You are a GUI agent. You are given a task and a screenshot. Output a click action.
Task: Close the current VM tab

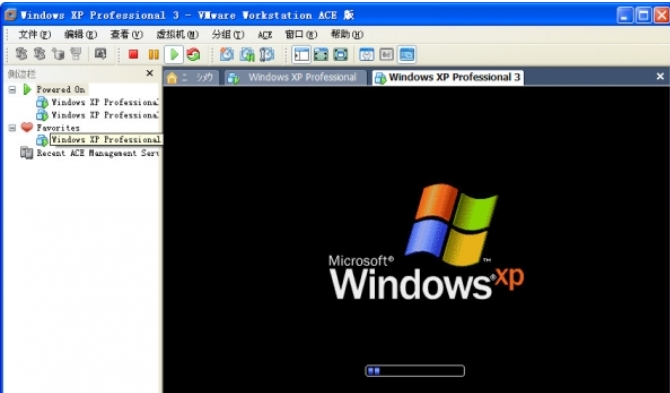(660, 76)
